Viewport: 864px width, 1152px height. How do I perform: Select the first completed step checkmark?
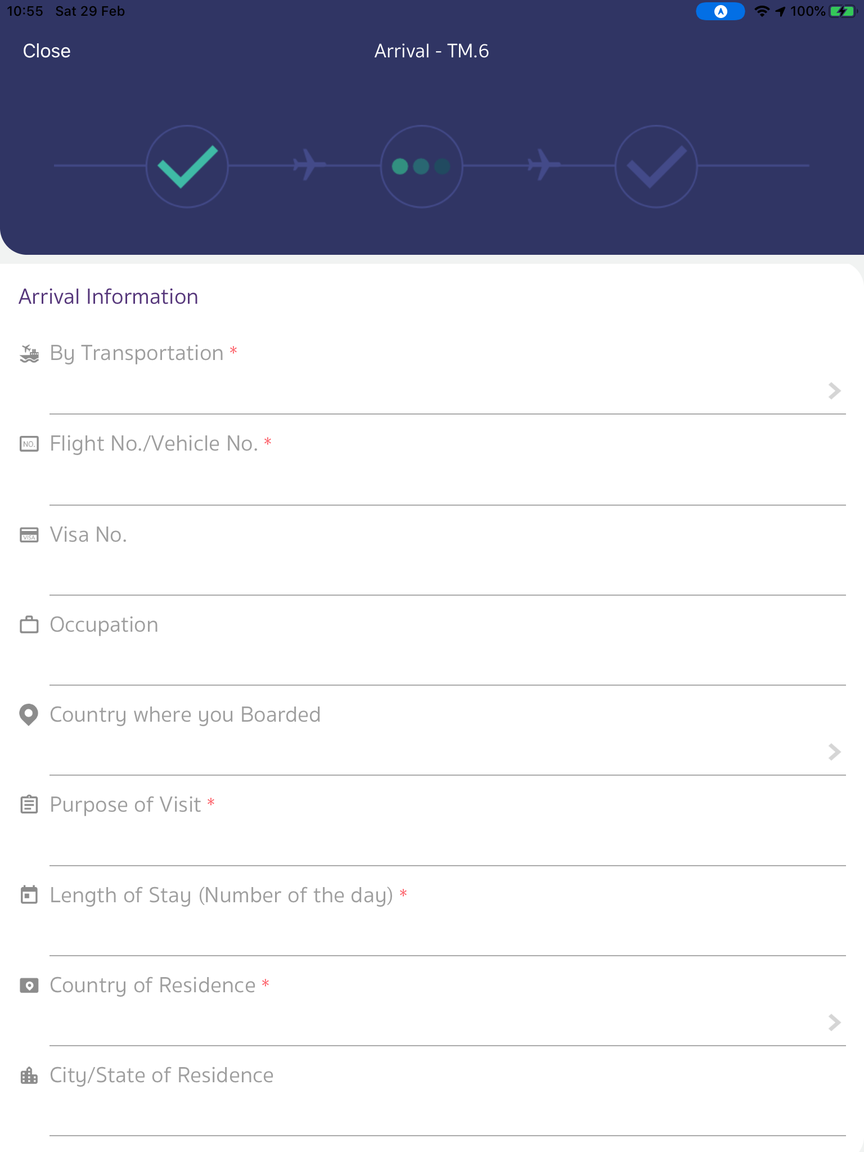(187, 166)
